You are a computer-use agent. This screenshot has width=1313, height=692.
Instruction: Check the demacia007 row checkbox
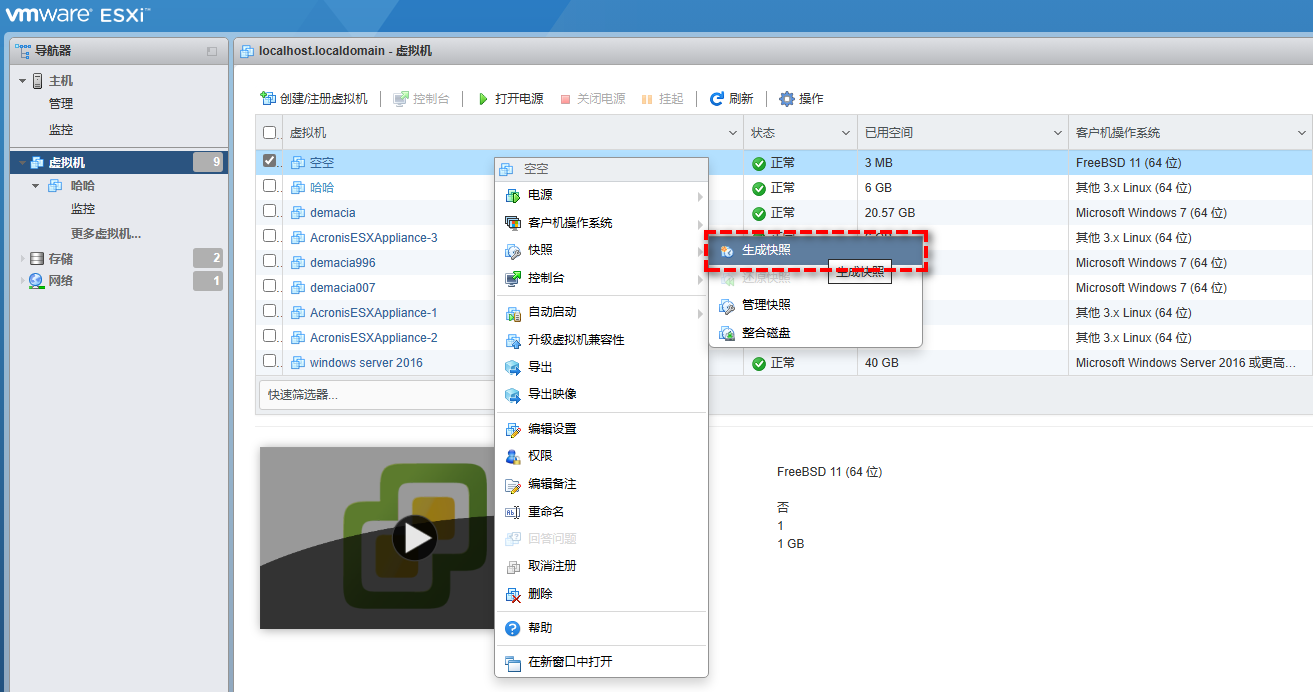(270, 286)
